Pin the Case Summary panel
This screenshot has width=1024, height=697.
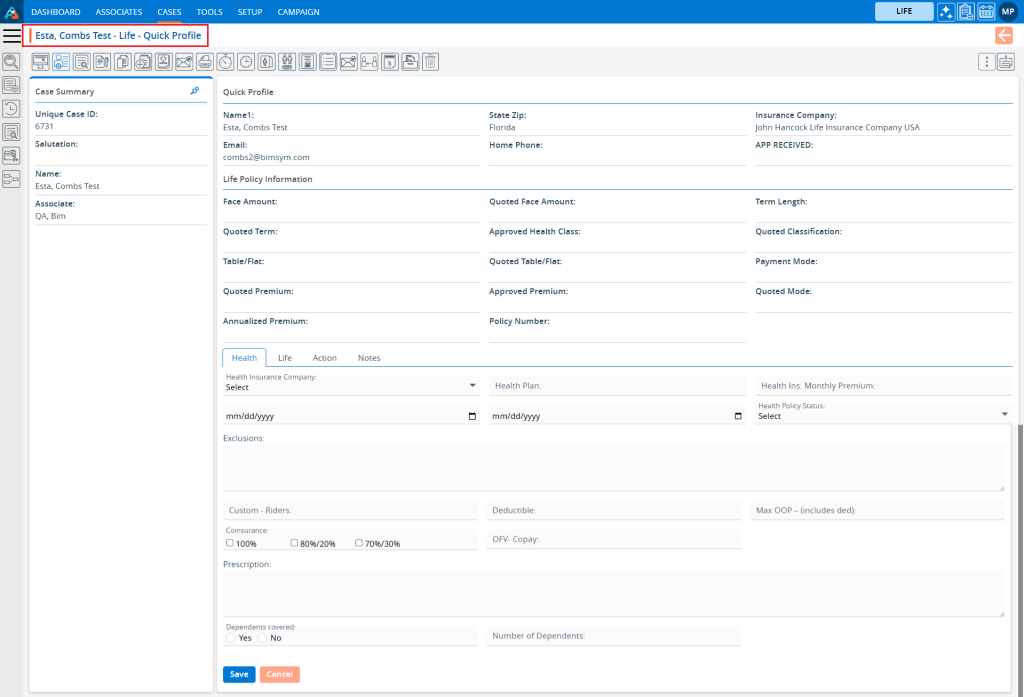pyautogui.click(x=195, y=91)
